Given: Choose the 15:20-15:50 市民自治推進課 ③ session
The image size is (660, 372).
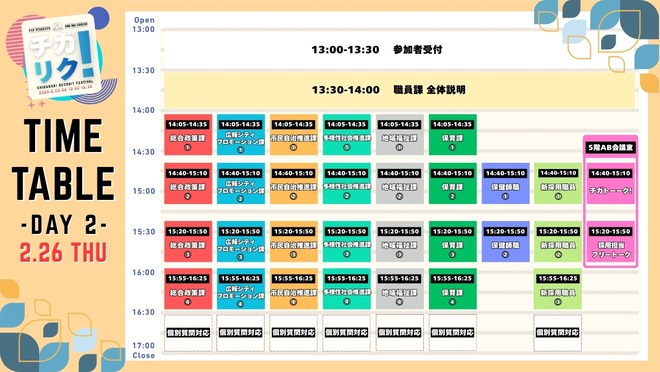Looking at the screenshot, I should point(294,242).
